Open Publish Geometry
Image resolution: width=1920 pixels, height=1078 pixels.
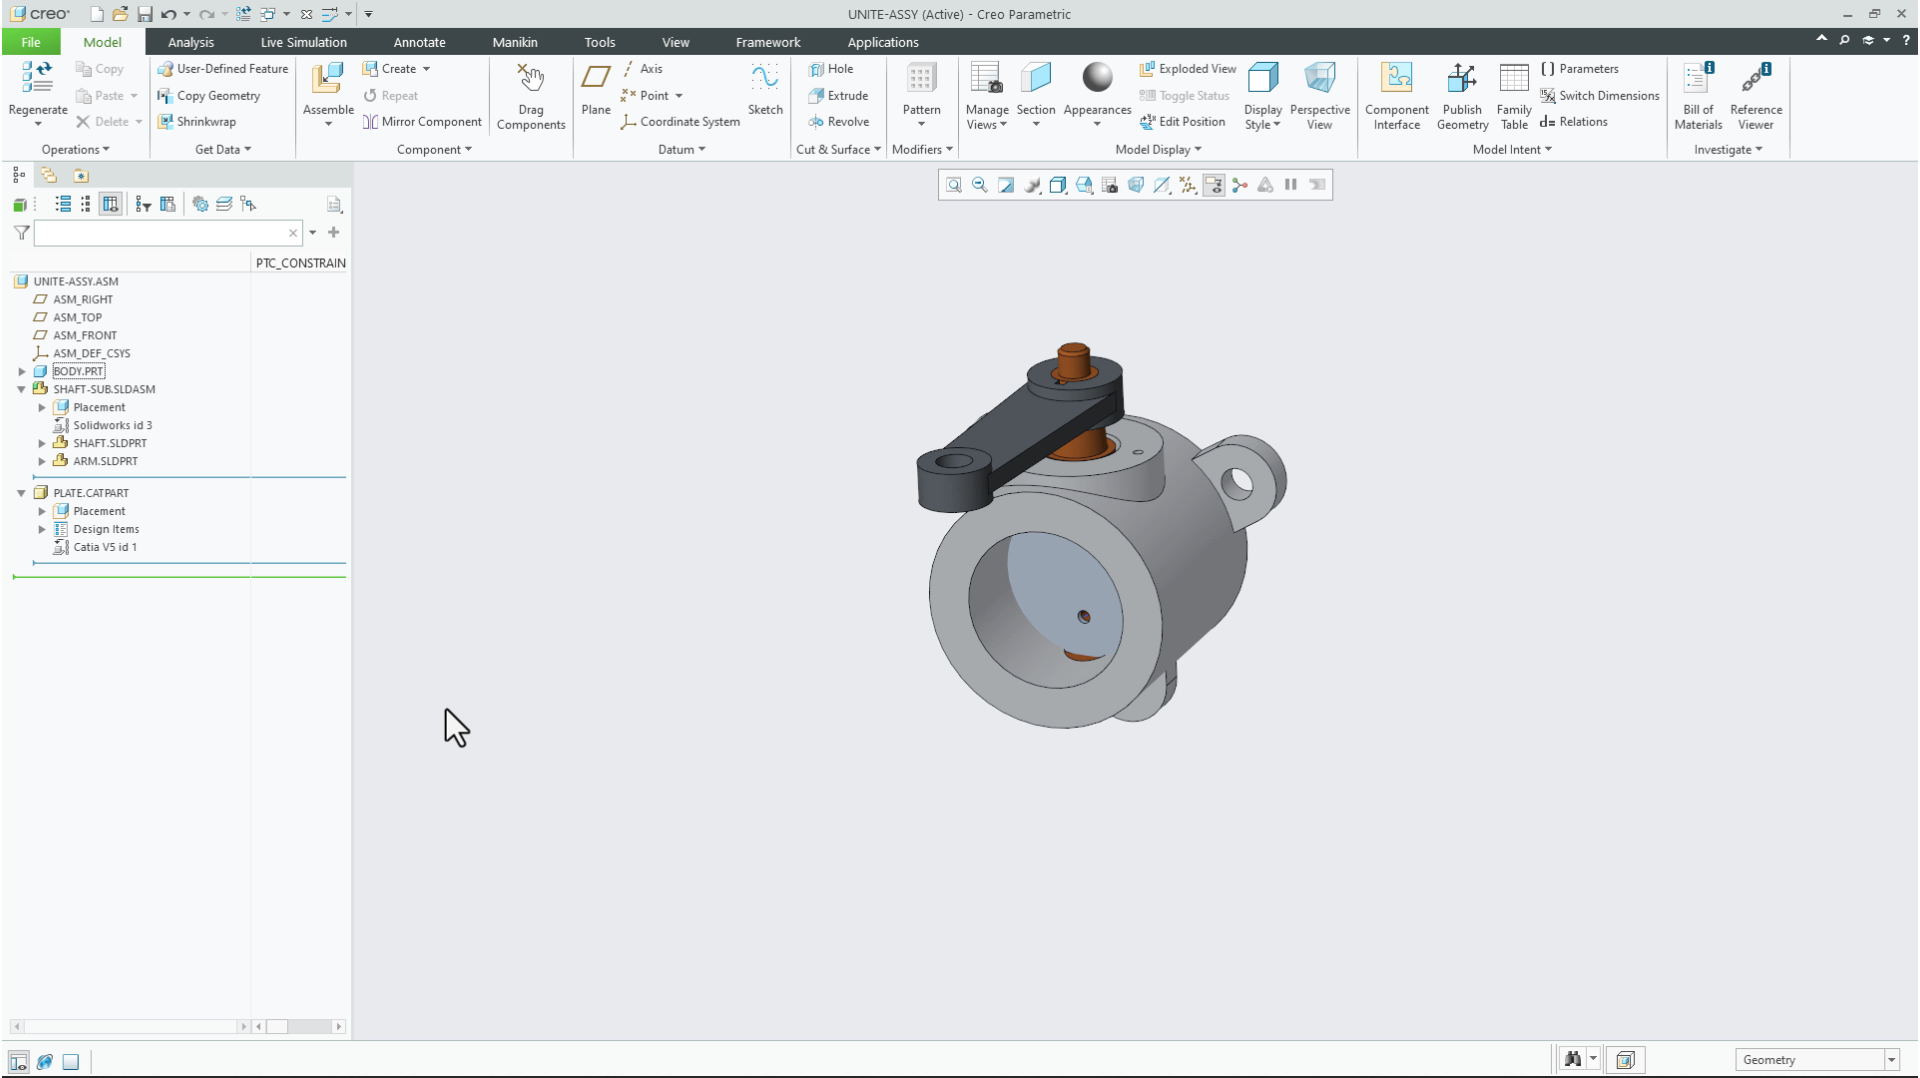(1462, 96)
